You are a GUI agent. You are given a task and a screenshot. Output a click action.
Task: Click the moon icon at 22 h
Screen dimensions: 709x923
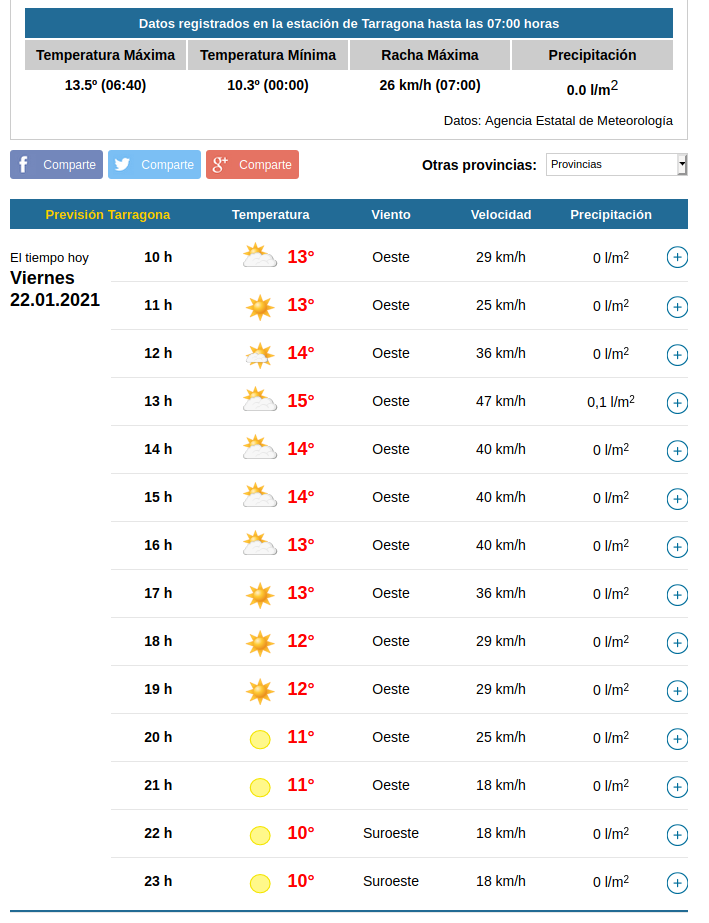(x=259, y=835)
